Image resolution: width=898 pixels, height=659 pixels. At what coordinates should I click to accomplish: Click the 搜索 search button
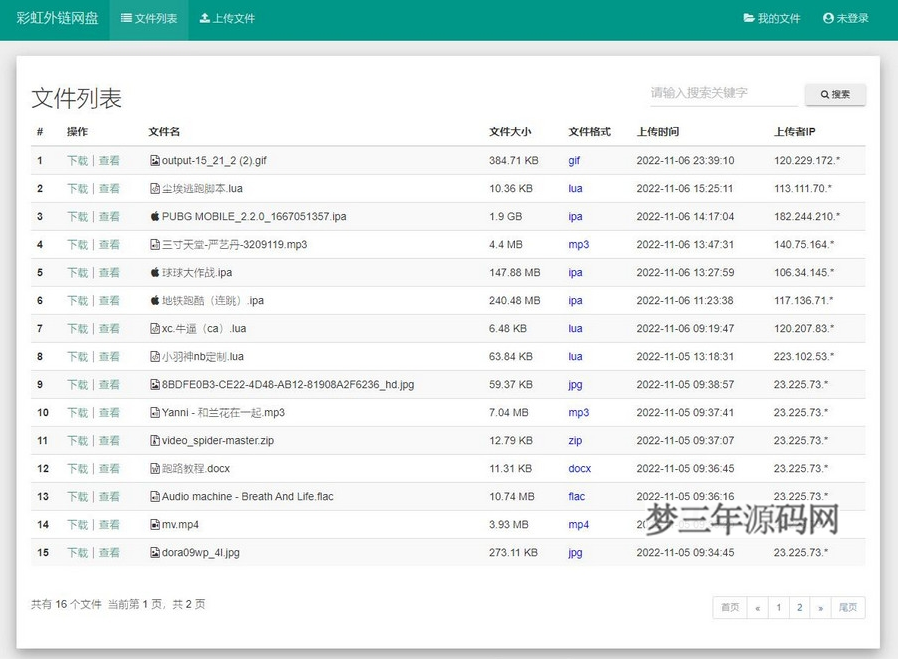click(835, 94)
